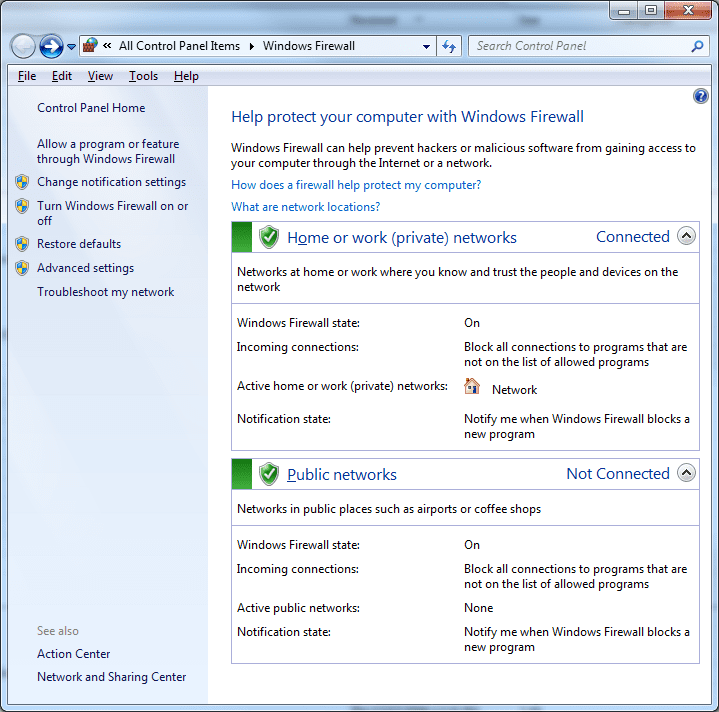Collapse the Home or work networks section
Viewport: 719px width, 712px height.
coord(686,236)
